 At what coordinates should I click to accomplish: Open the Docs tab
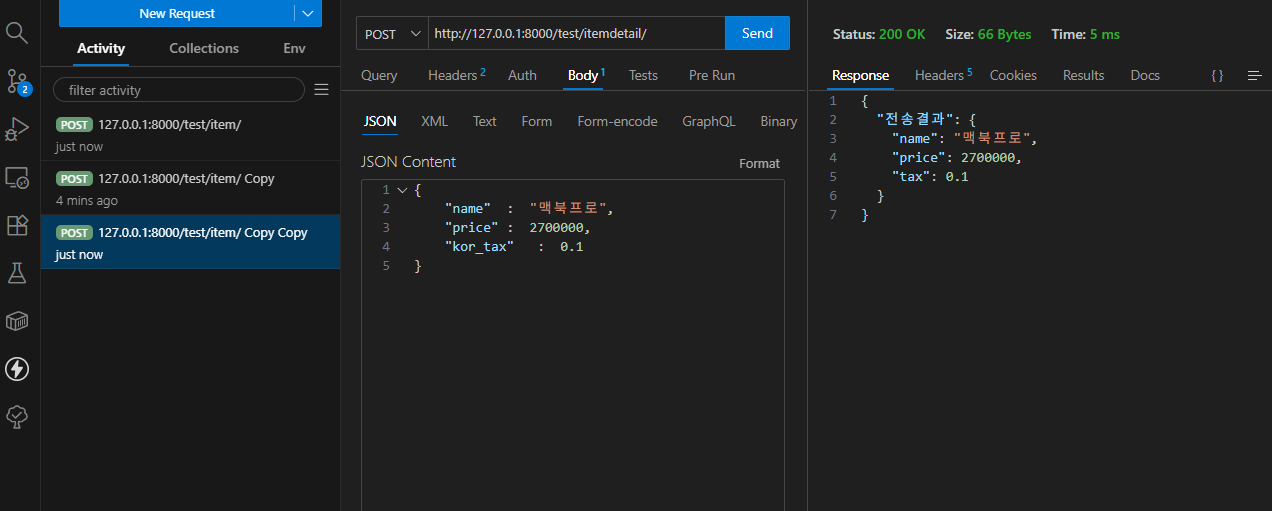pos(1145,75)
